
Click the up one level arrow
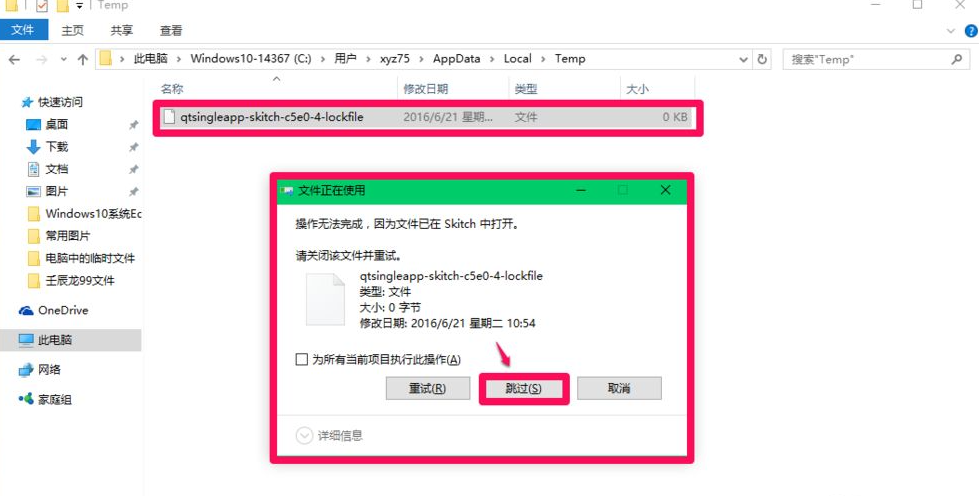(82, 59)
